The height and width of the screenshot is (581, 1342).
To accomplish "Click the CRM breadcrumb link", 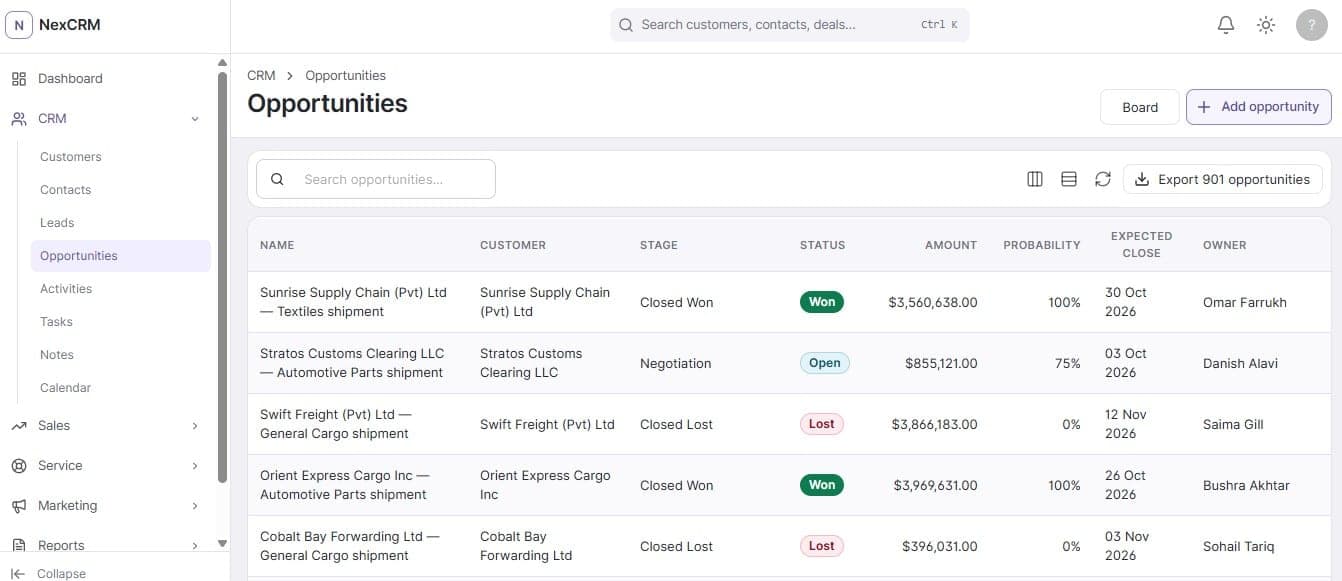I will (261, 75).
